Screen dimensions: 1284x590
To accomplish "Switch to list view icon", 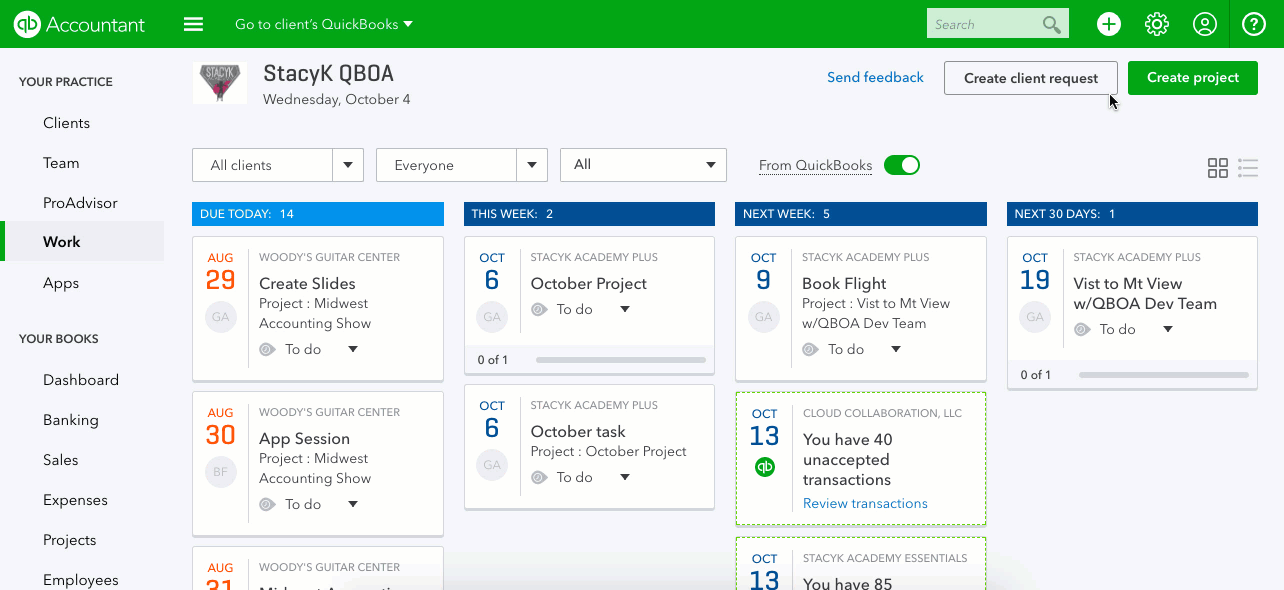I will [1247, 168].
